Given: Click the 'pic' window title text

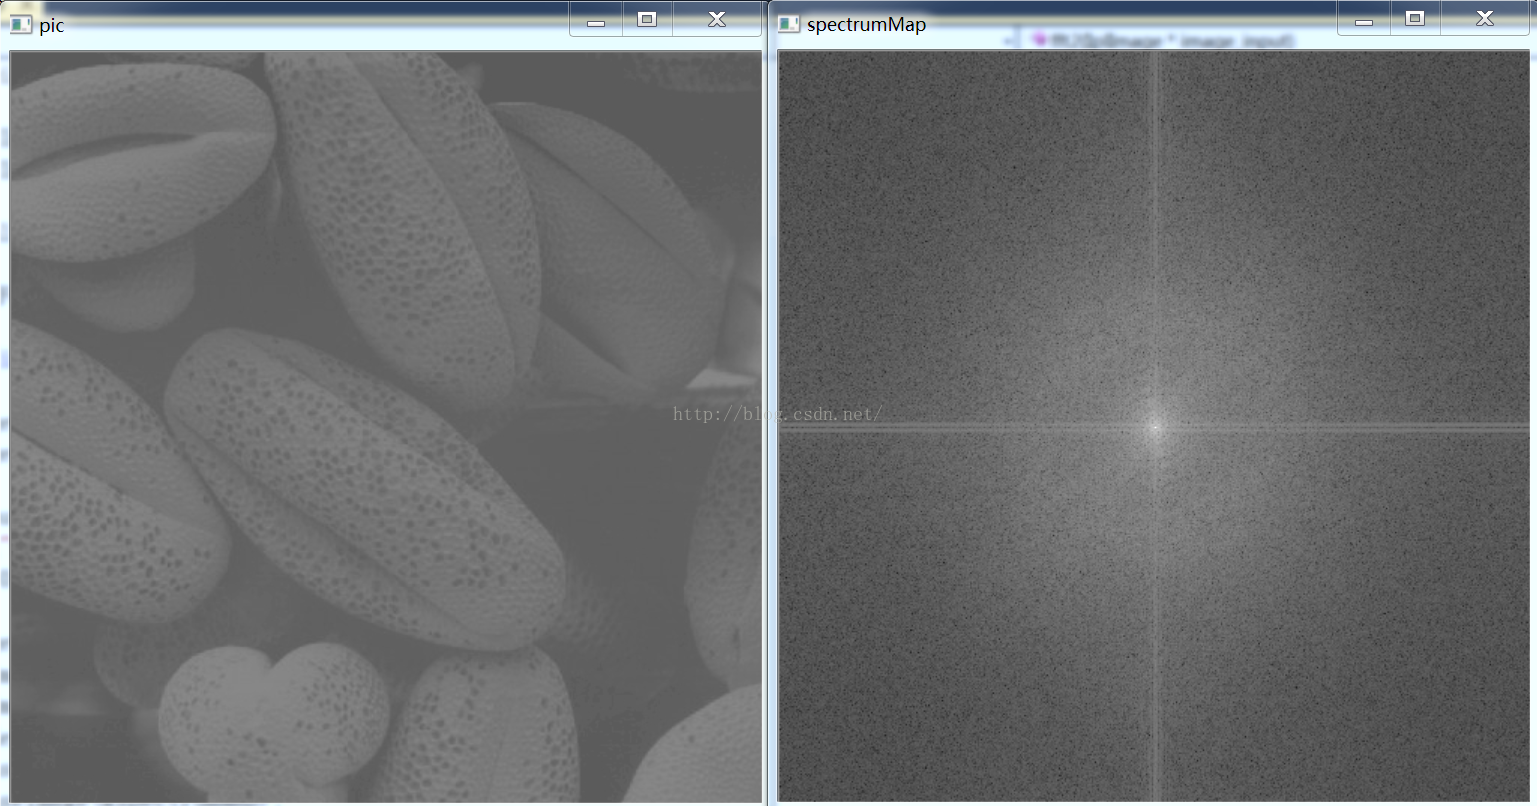Looking at the screenshot, I should coord(51,26).
